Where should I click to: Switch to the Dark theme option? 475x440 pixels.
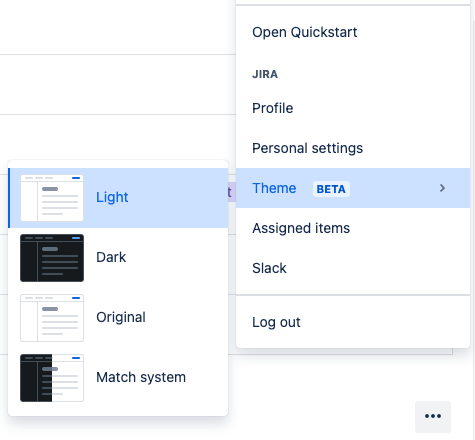[x=118, y=258]
